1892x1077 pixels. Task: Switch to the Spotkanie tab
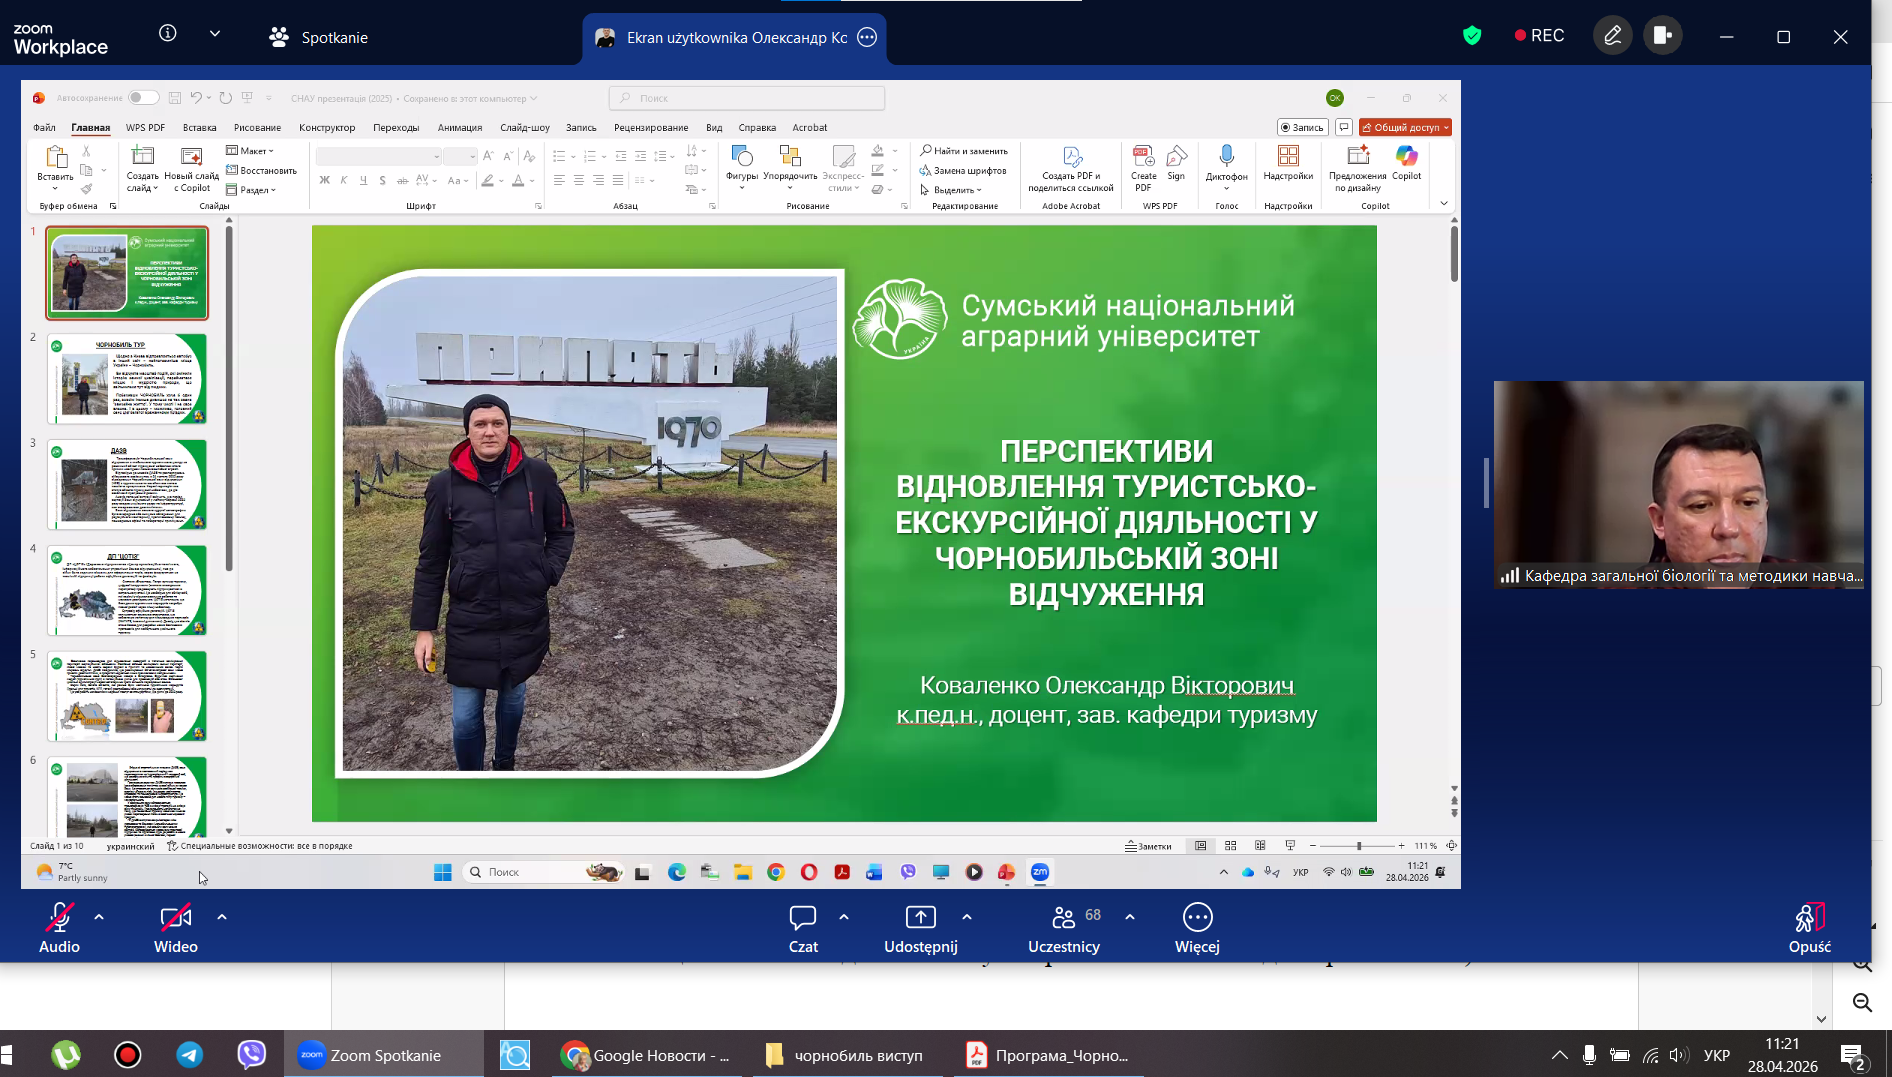(x=320, y=38)
